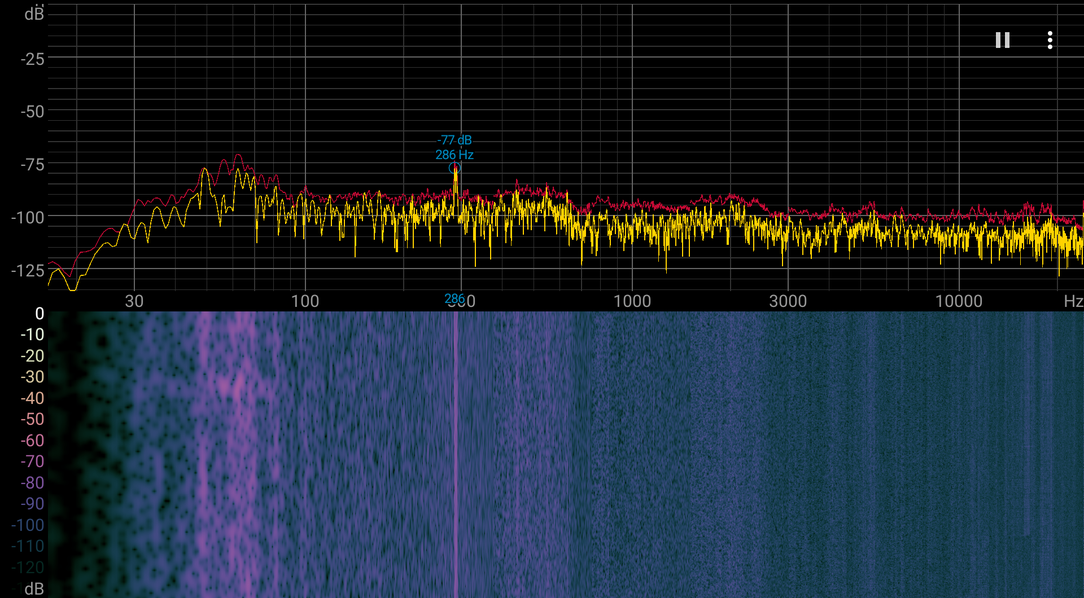Pause the live spectrum analysis

click(x=1002, y=40)
